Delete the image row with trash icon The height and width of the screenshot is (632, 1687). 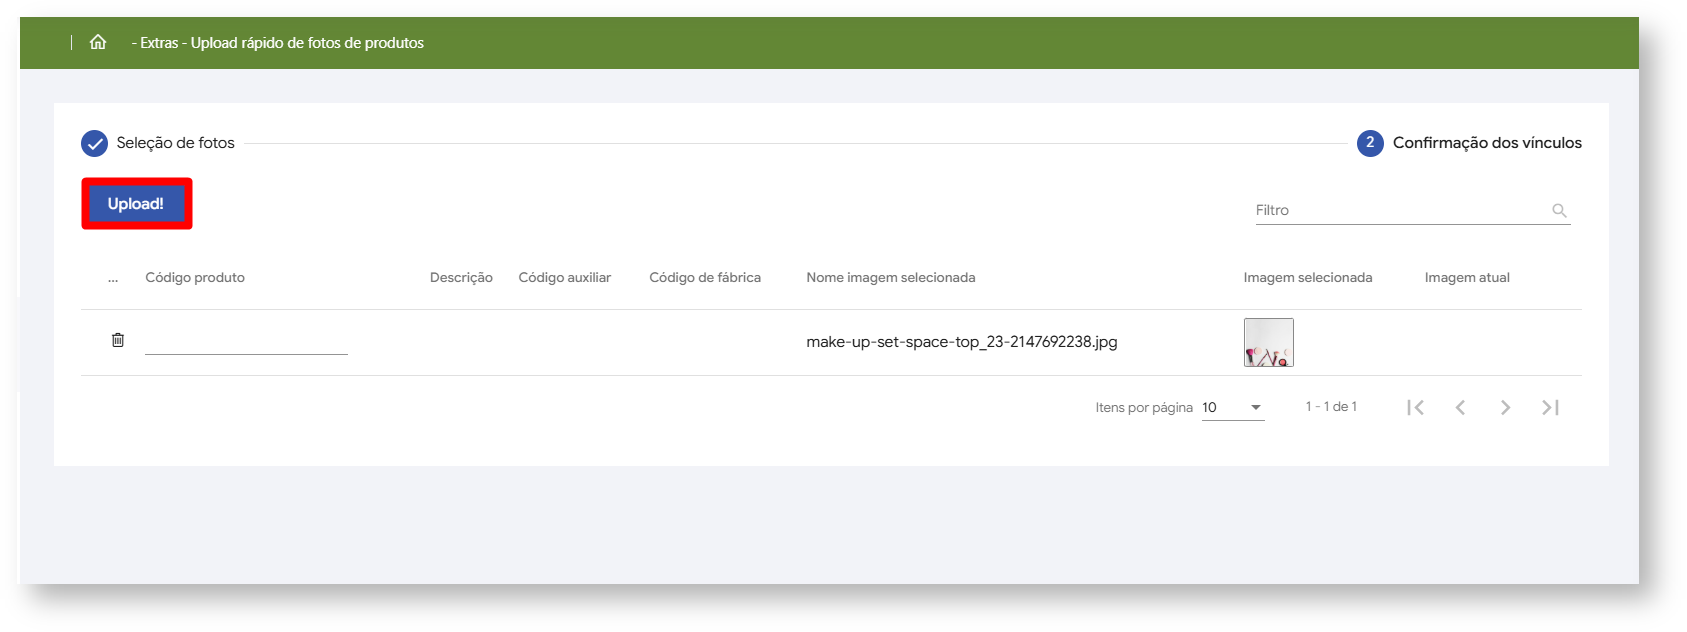[118, 340]
